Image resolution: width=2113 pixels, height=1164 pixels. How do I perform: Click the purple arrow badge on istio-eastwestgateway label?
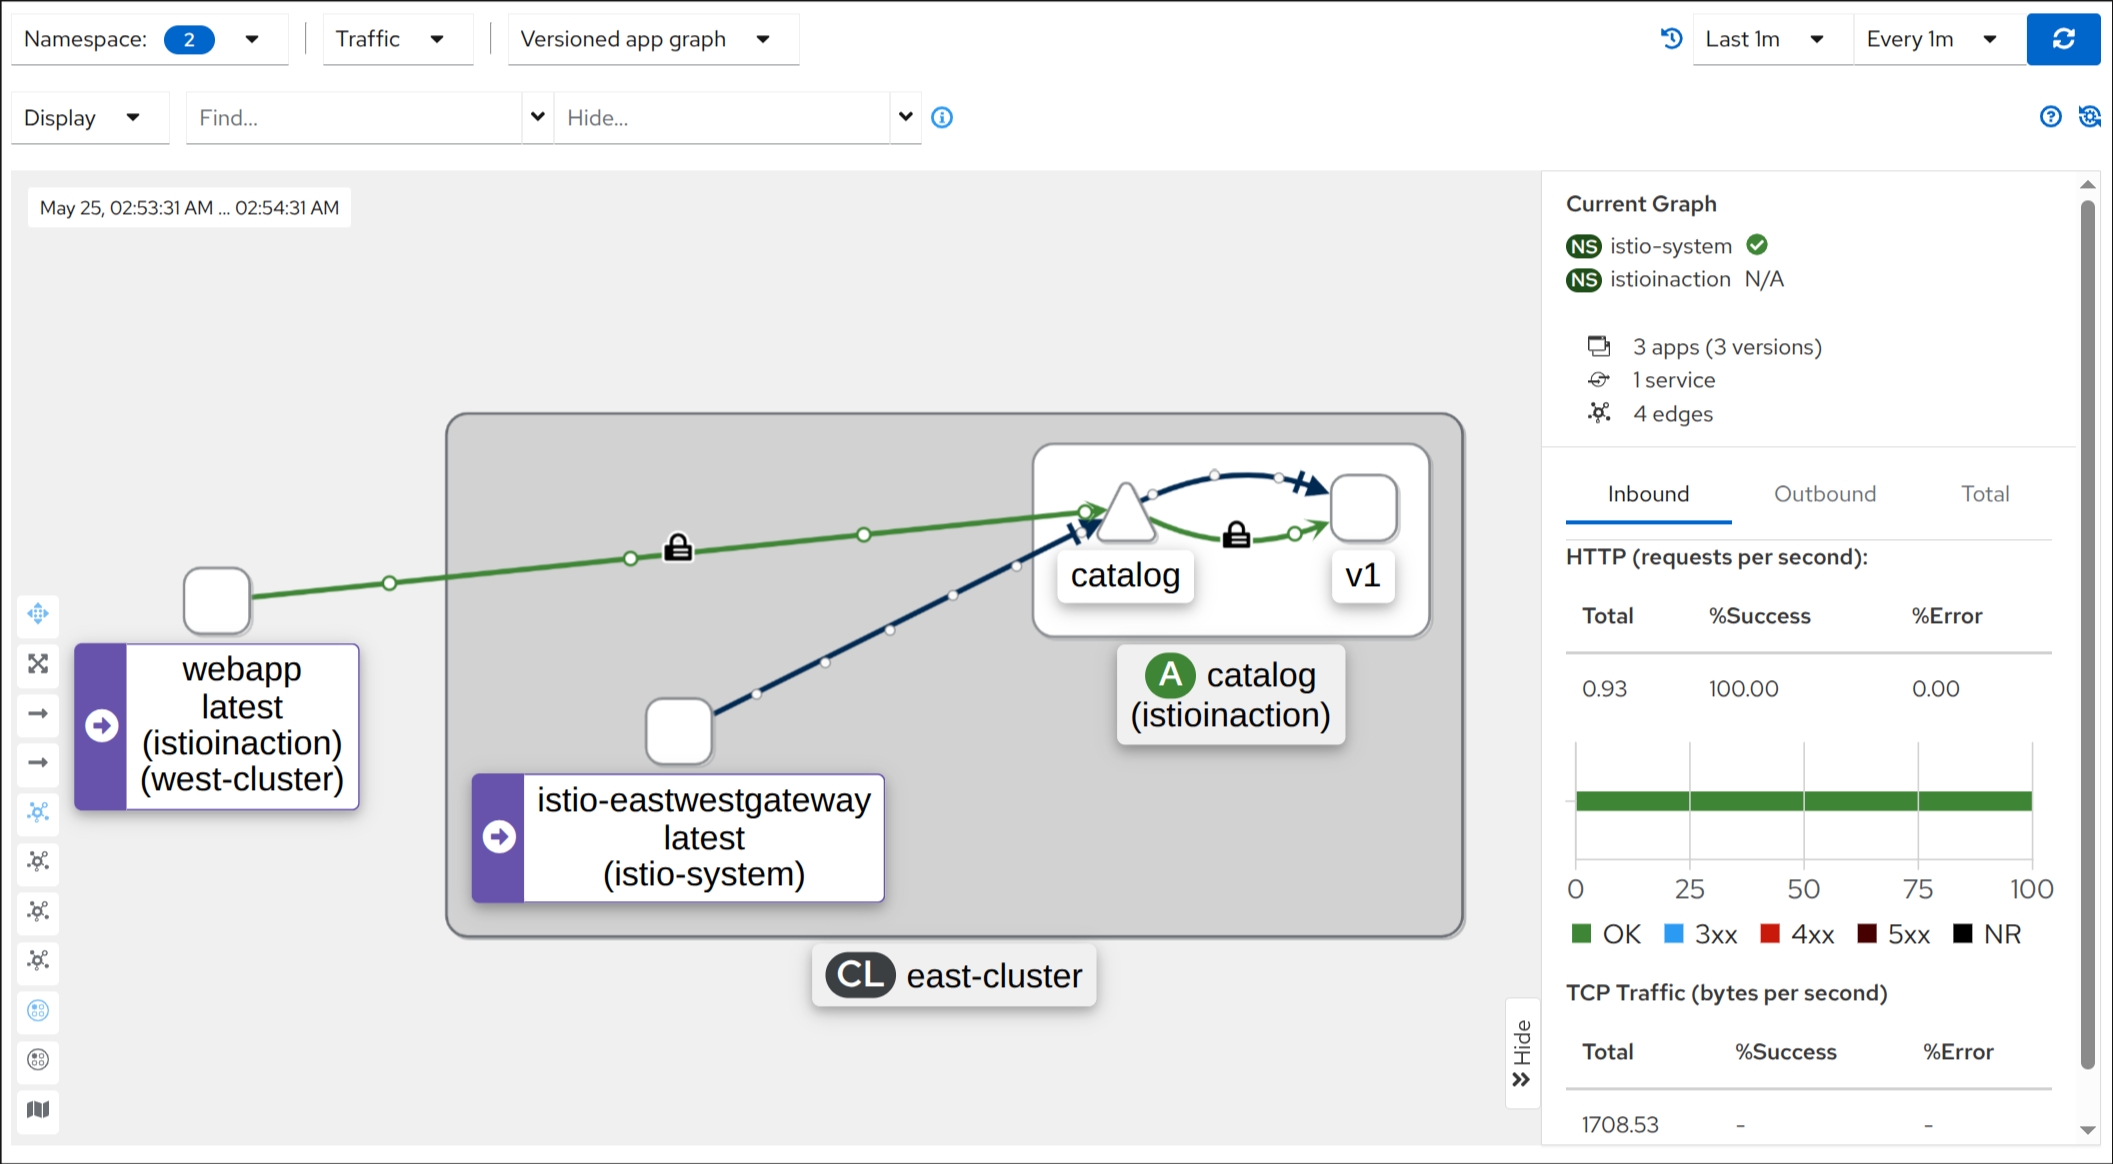[x=499, y=837]
